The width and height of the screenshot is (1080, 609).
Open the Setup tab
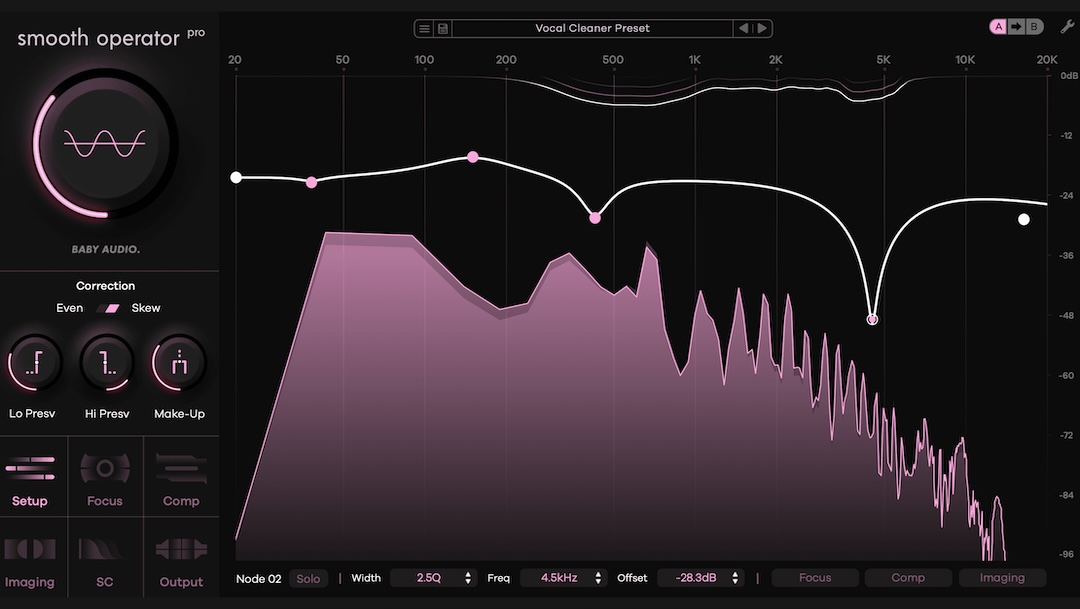point(30,477)
